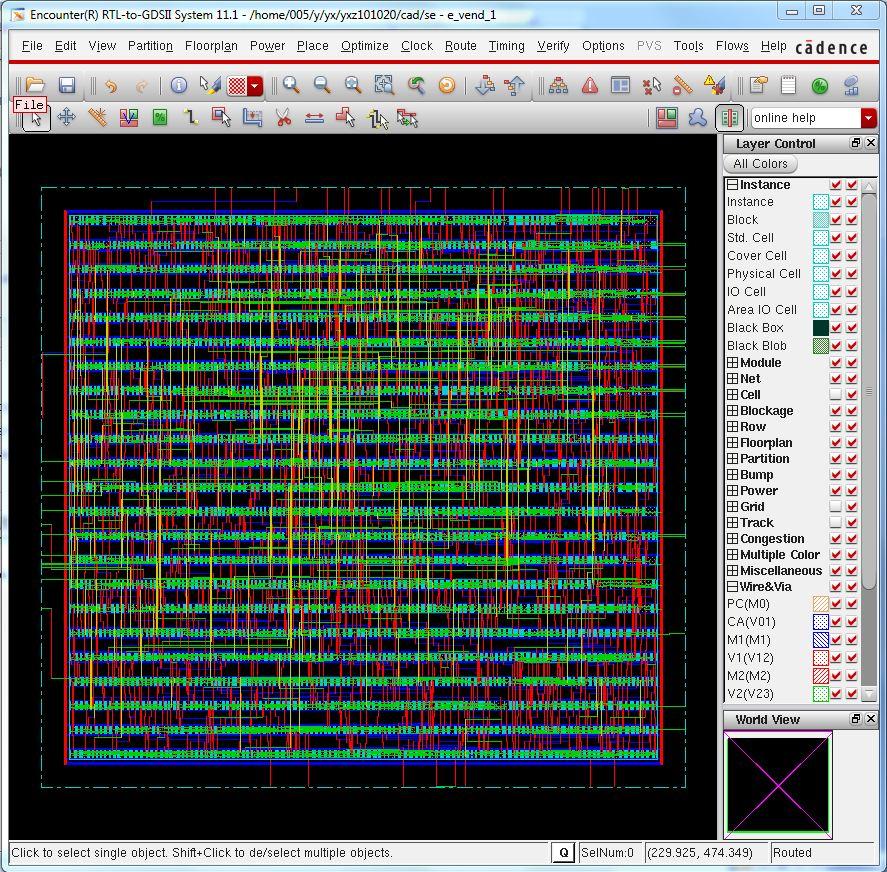The image size is (887, 872).
Task: Open the Route menu
Action: coord(460,46)
